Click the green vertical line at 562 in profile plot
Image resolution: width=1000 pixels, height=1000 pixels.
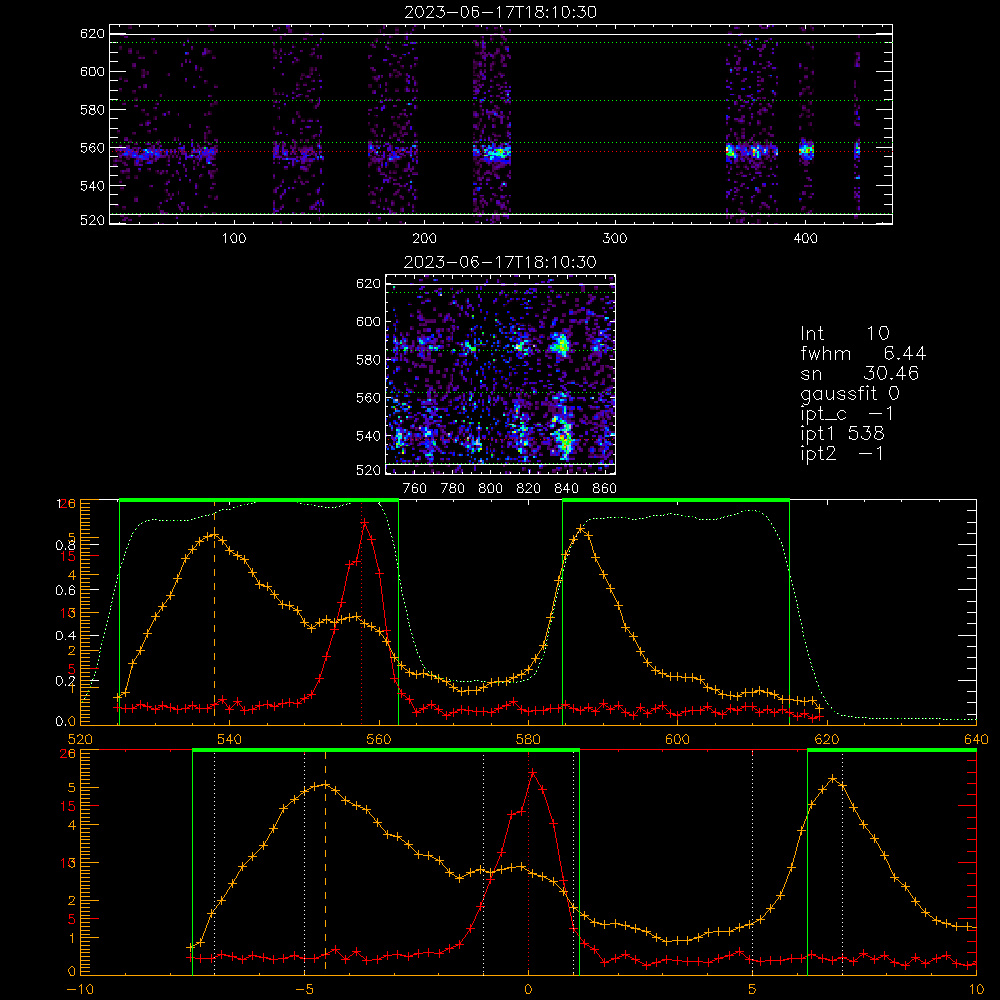[399, 612]
